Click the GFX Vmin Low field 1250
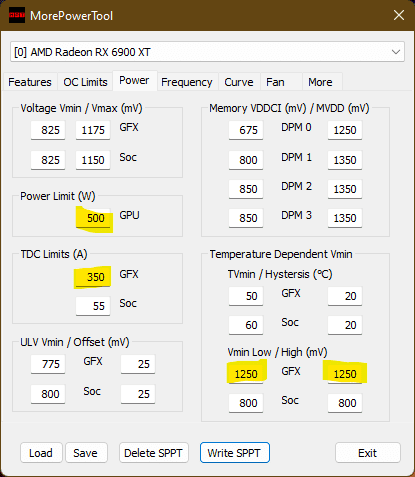This screenshot has width=415, height=477. pos(246,374)
